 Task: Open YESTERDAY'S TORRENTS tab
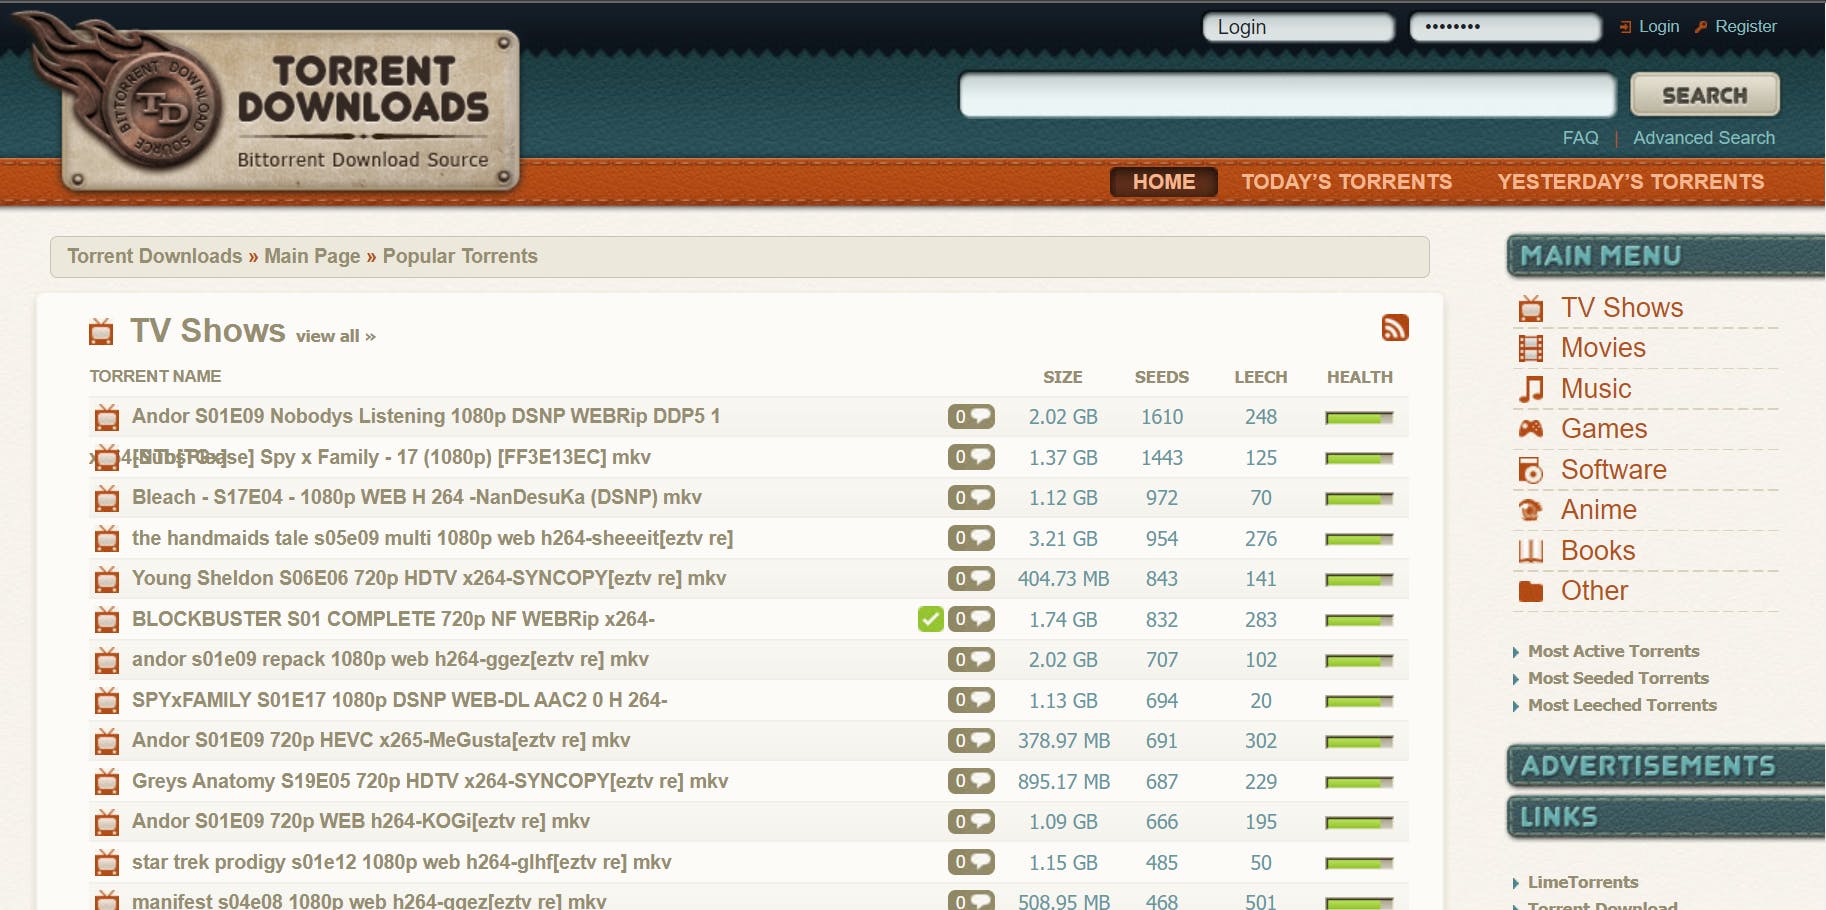point(1630,182)
